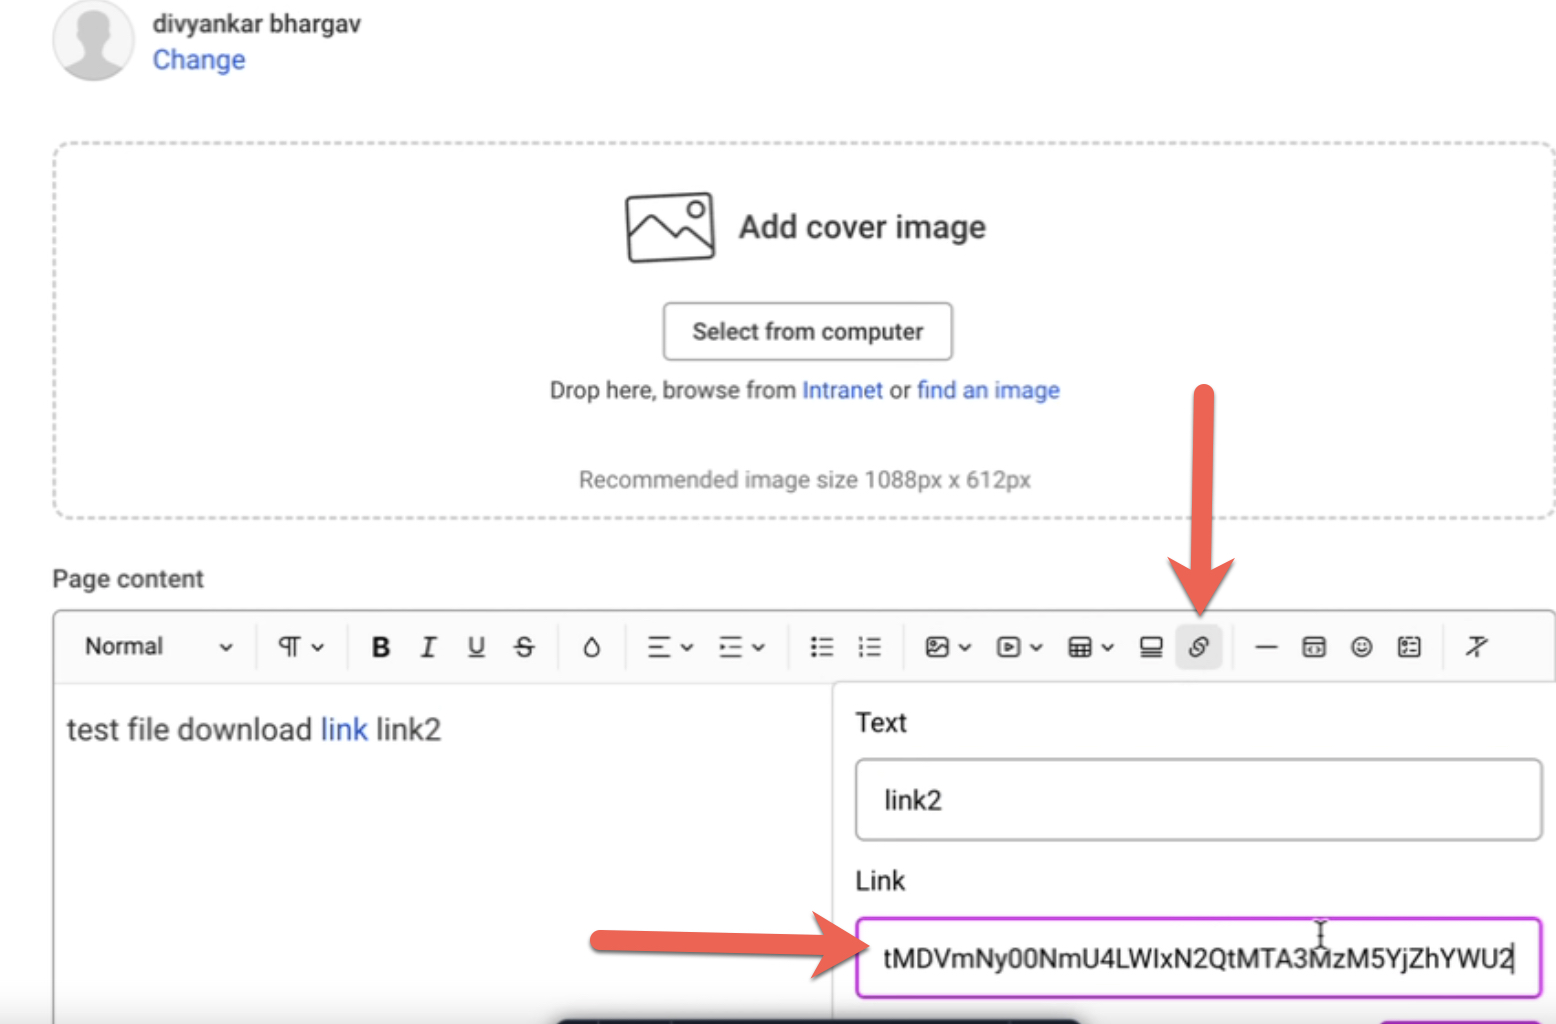Click the insert link icon
Image resolution: width=1556 pixels, height=1024 pixels.
tap(1198, 647)
